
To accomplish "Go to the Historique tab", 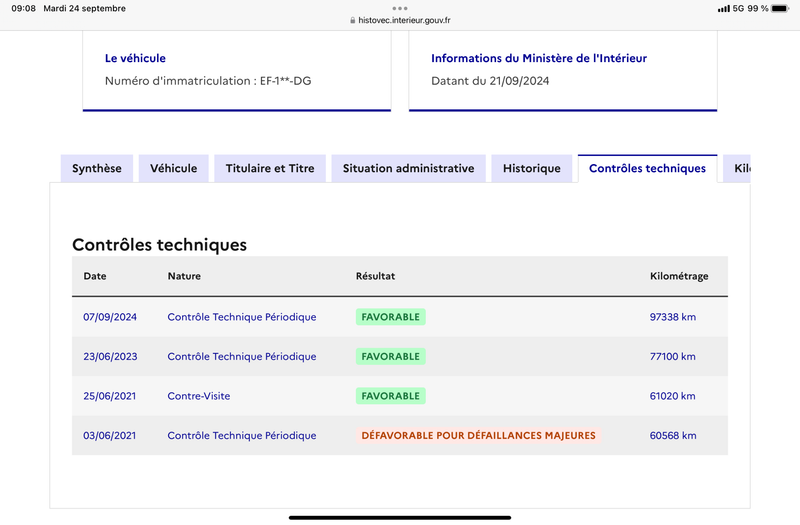I will (x=532, y=168).
